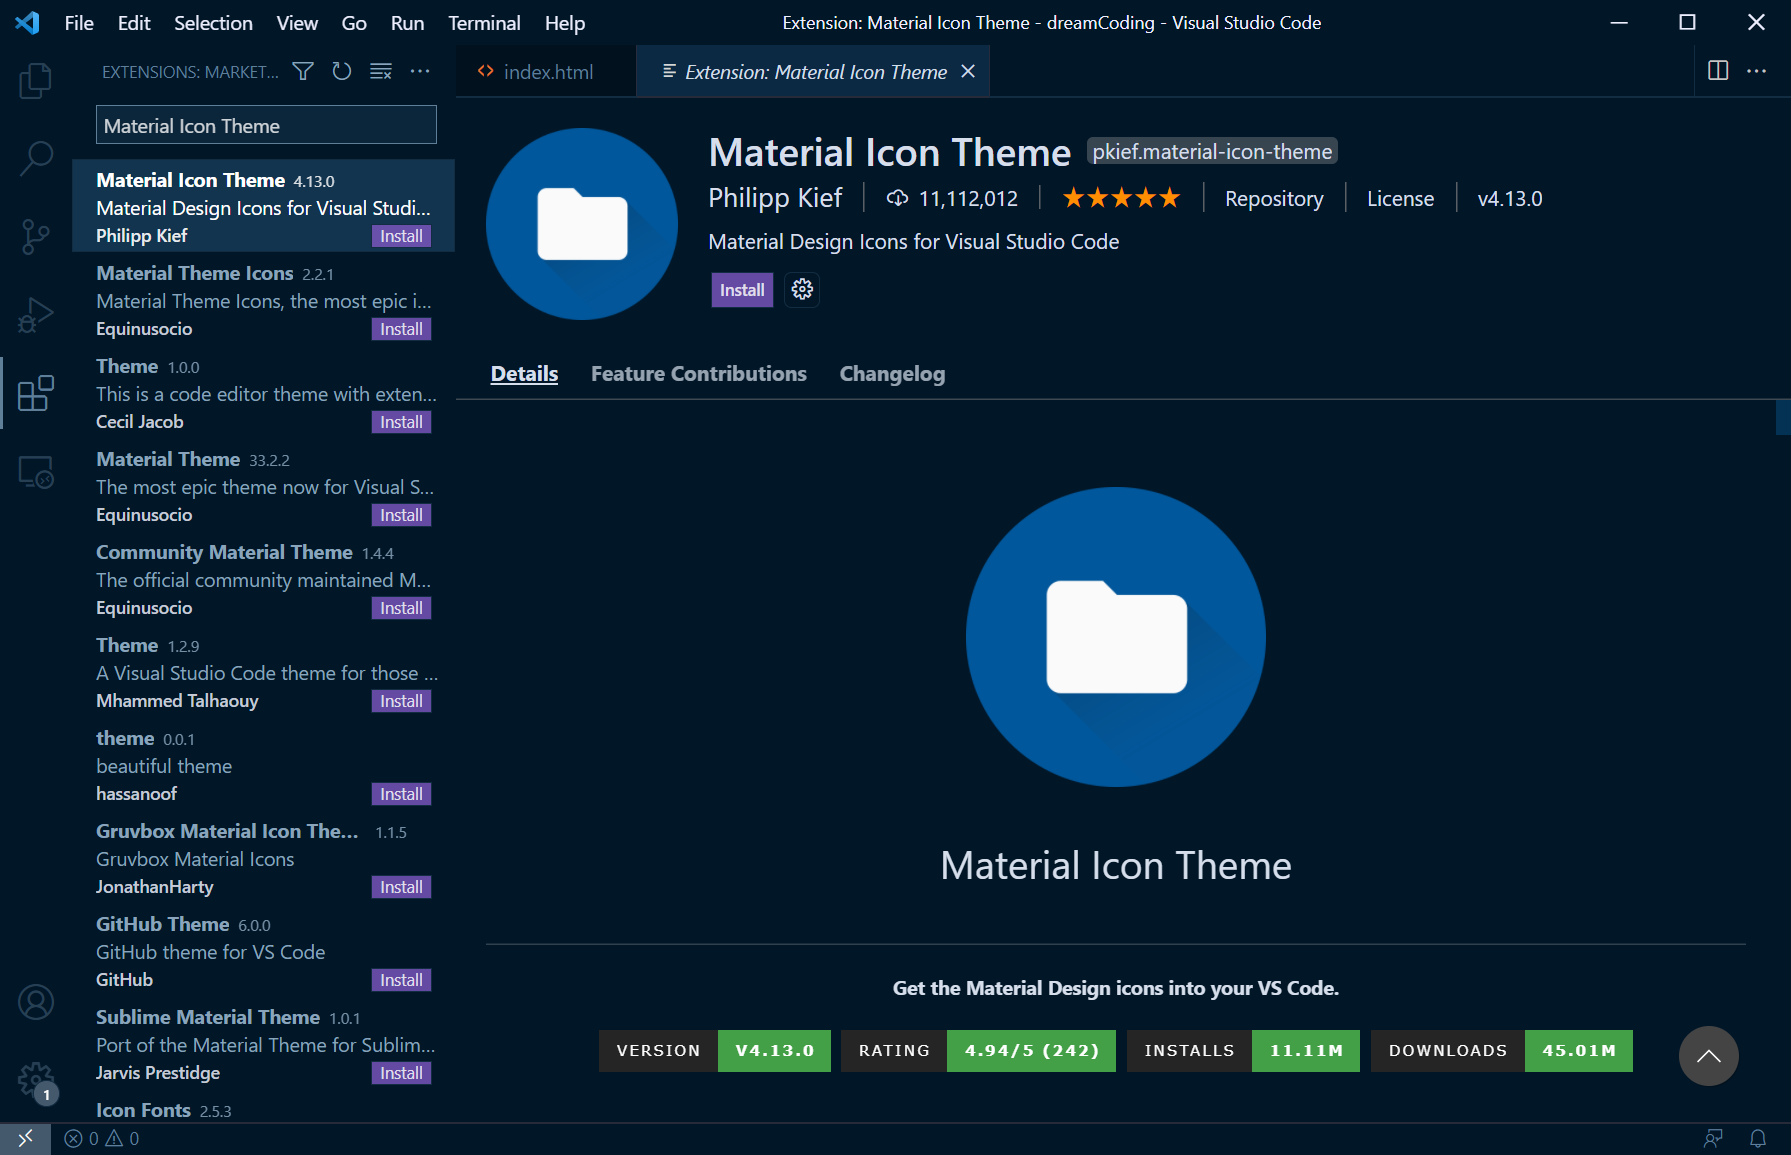
Task: Click Install on Material Theme Icons row
Action: click(401, 329)
